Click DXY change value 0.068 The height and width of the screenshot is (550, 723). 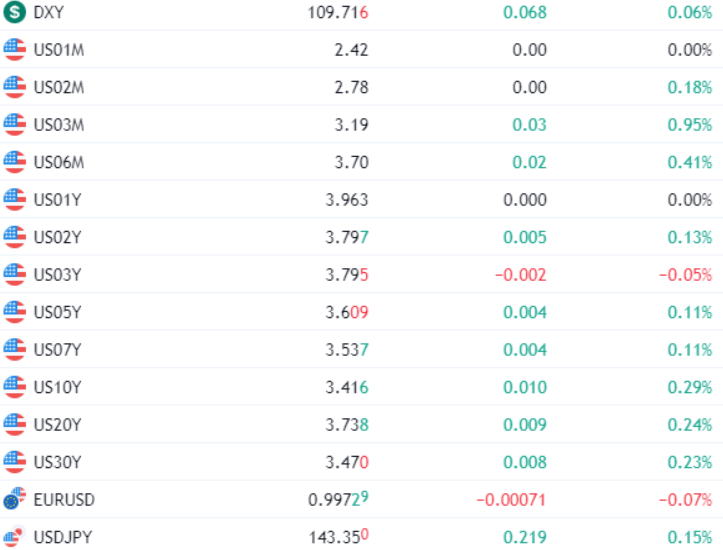[525, 12]
